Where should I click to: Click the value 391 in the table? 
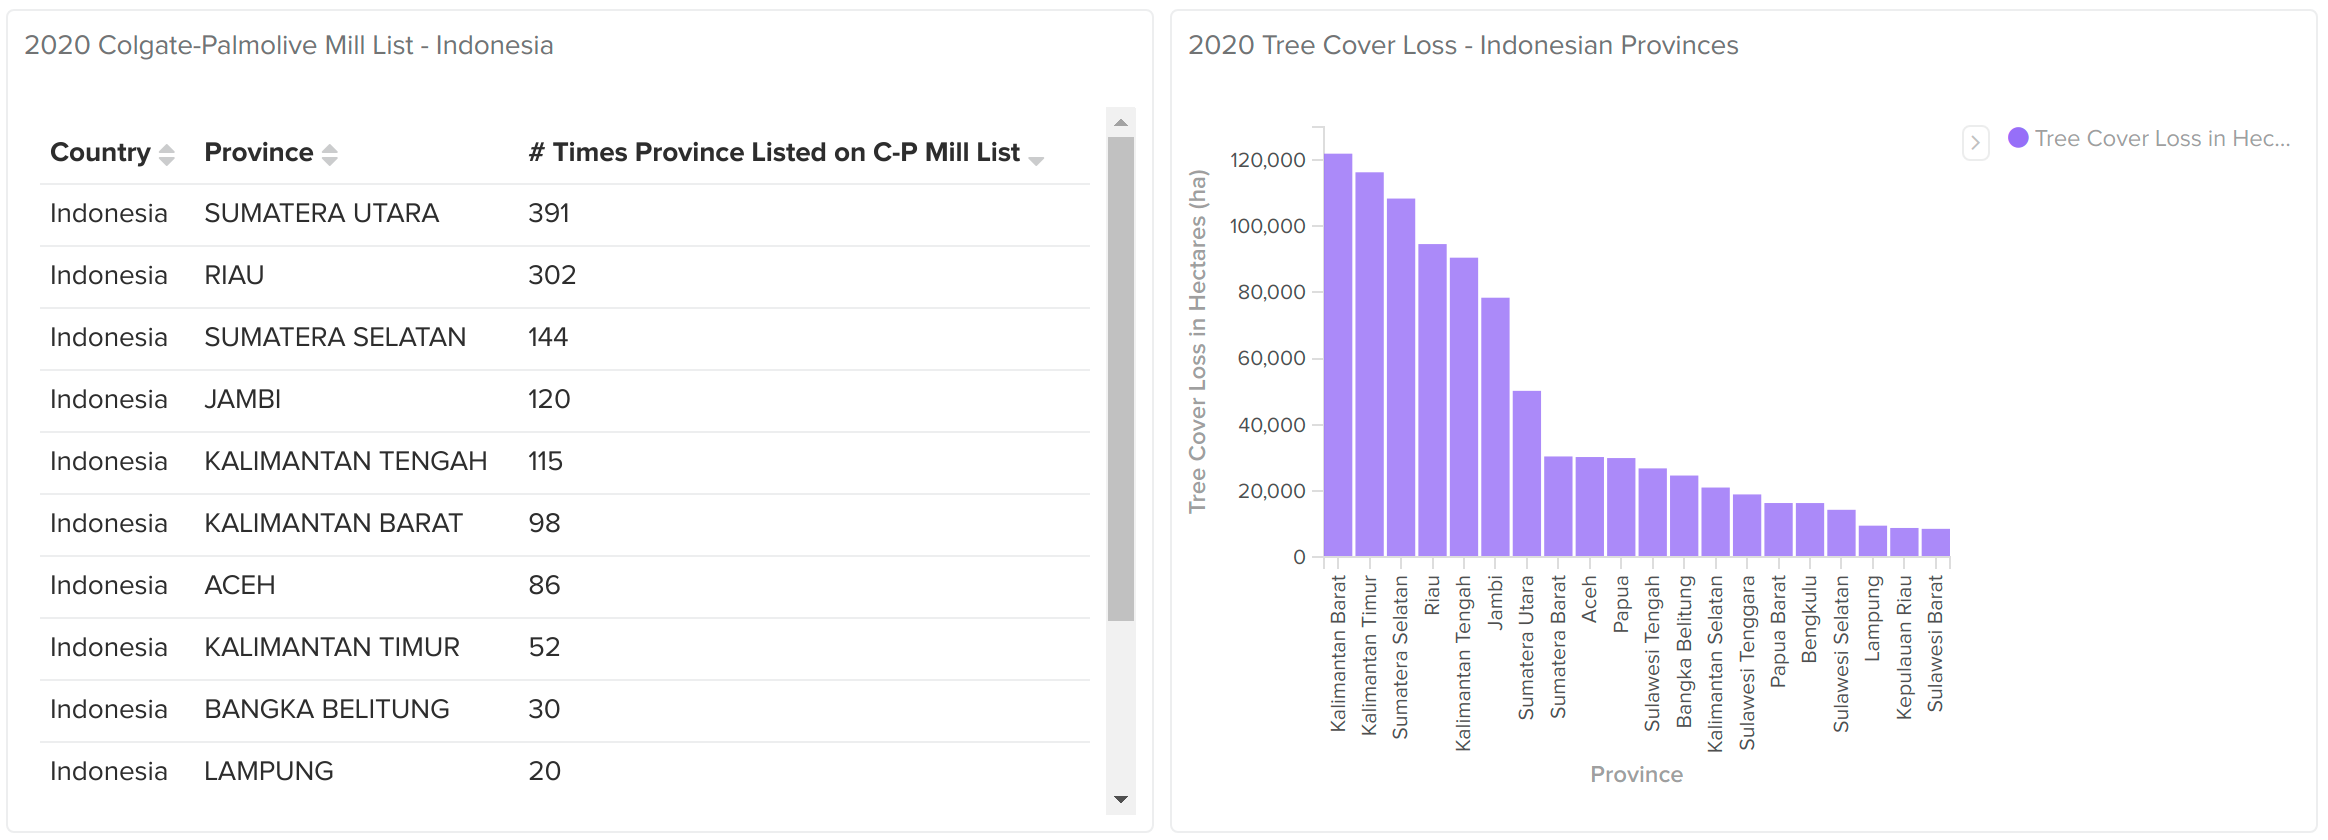point(549,213)
